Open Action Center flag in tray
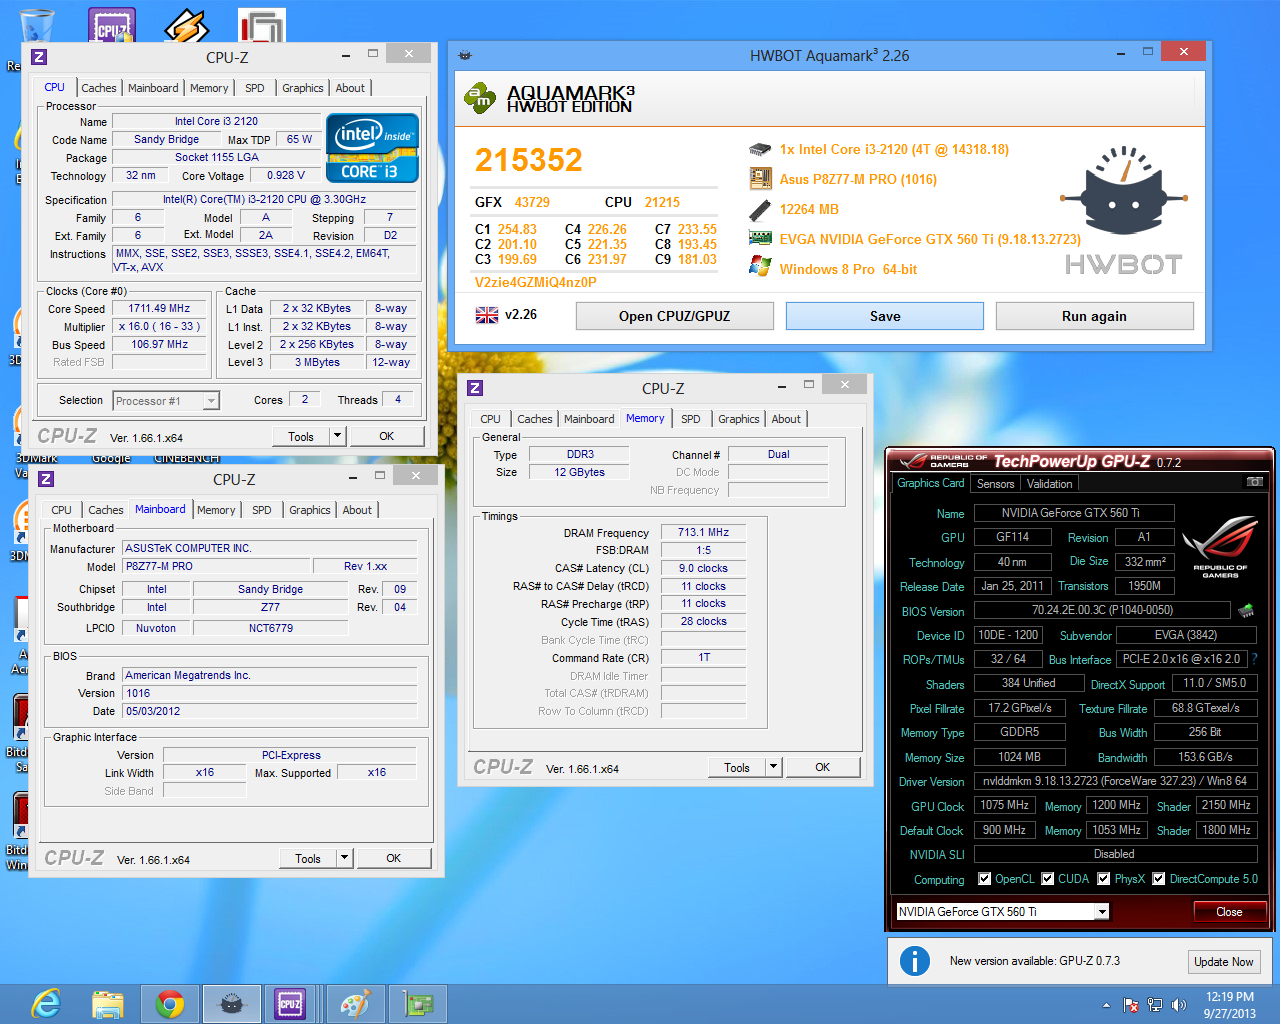Image resolution: width=1280 pixels, height=1024 pixels. (1131, 1005)
